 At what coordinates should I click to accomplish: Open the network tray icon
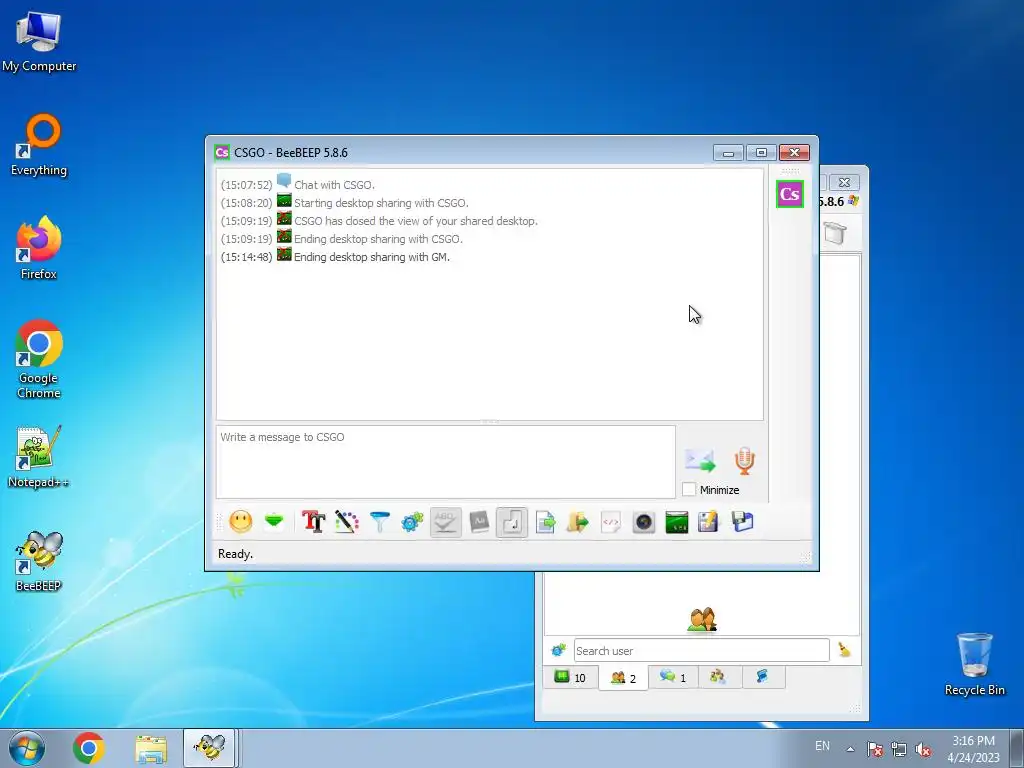pos(899,749)
